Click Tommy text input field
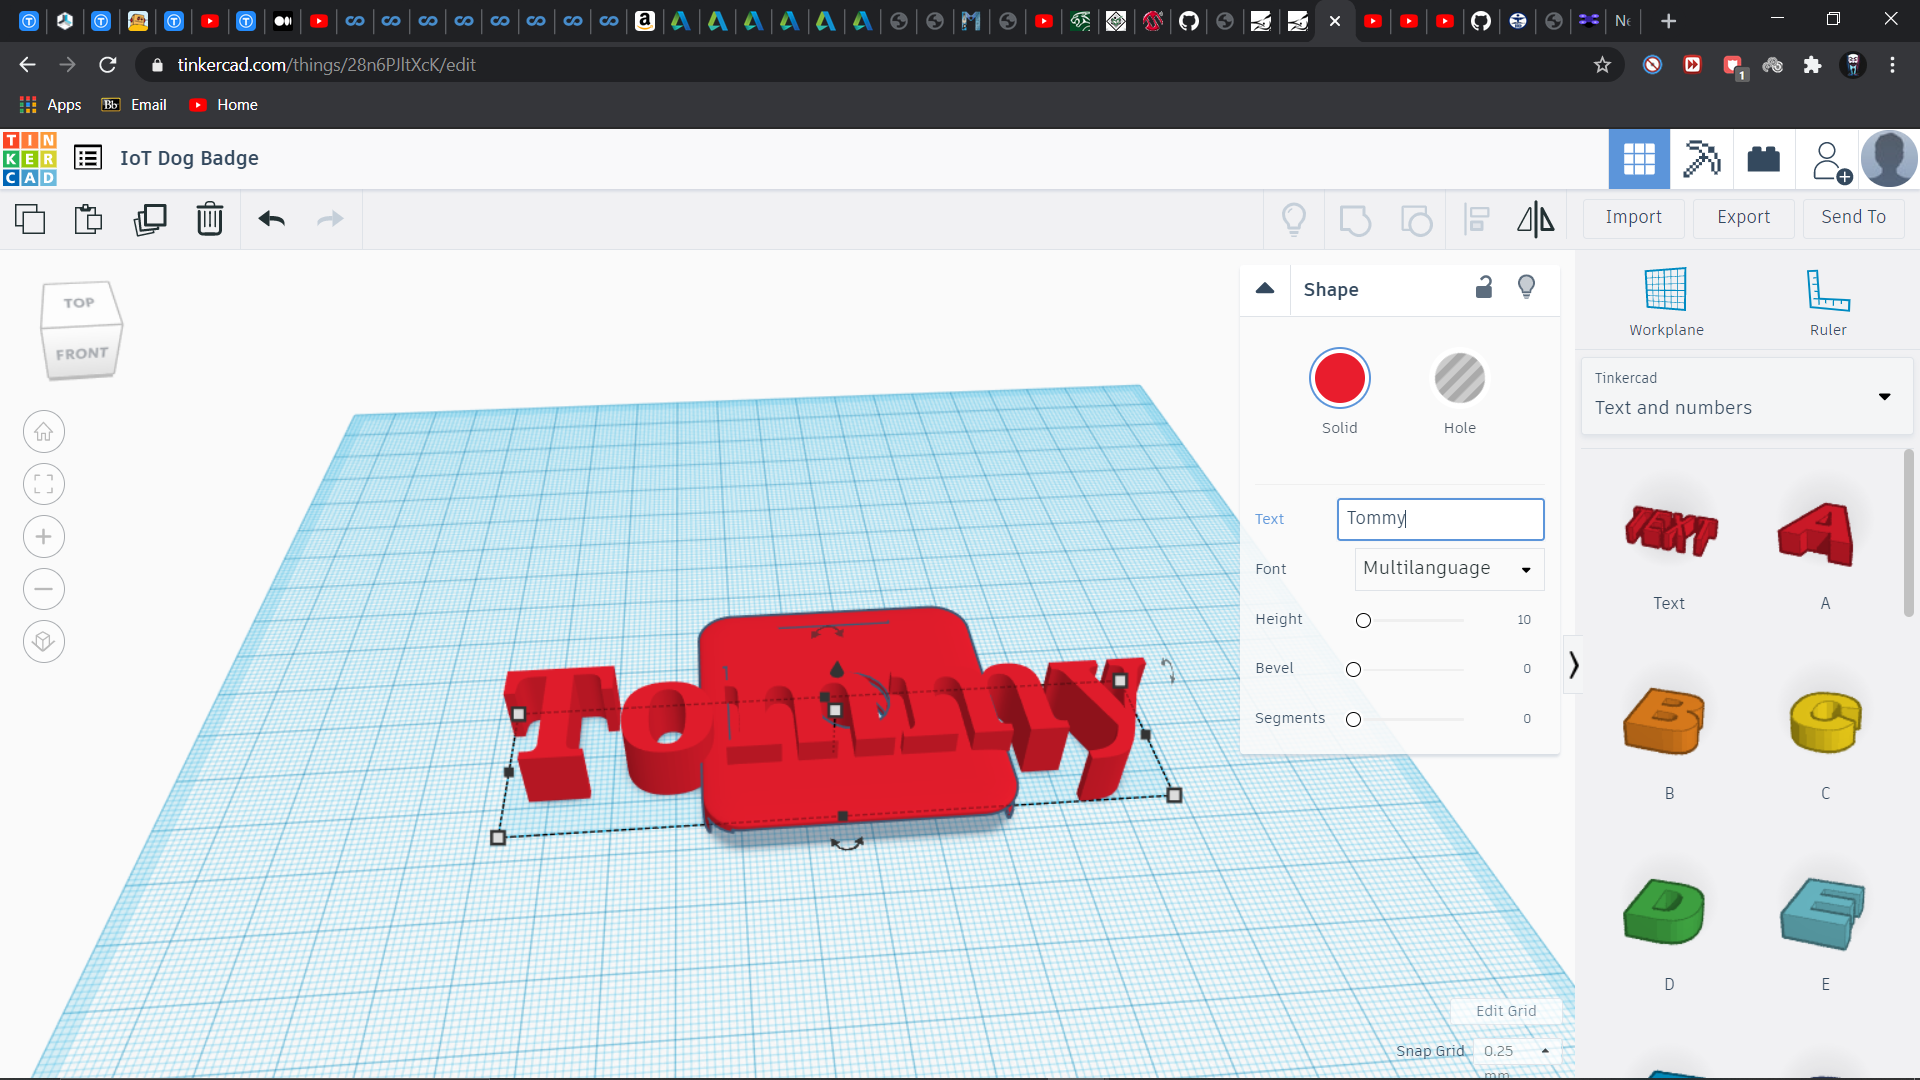Image resolution: width=1920 pixels, height=1080 pixels. [1439, 517]
